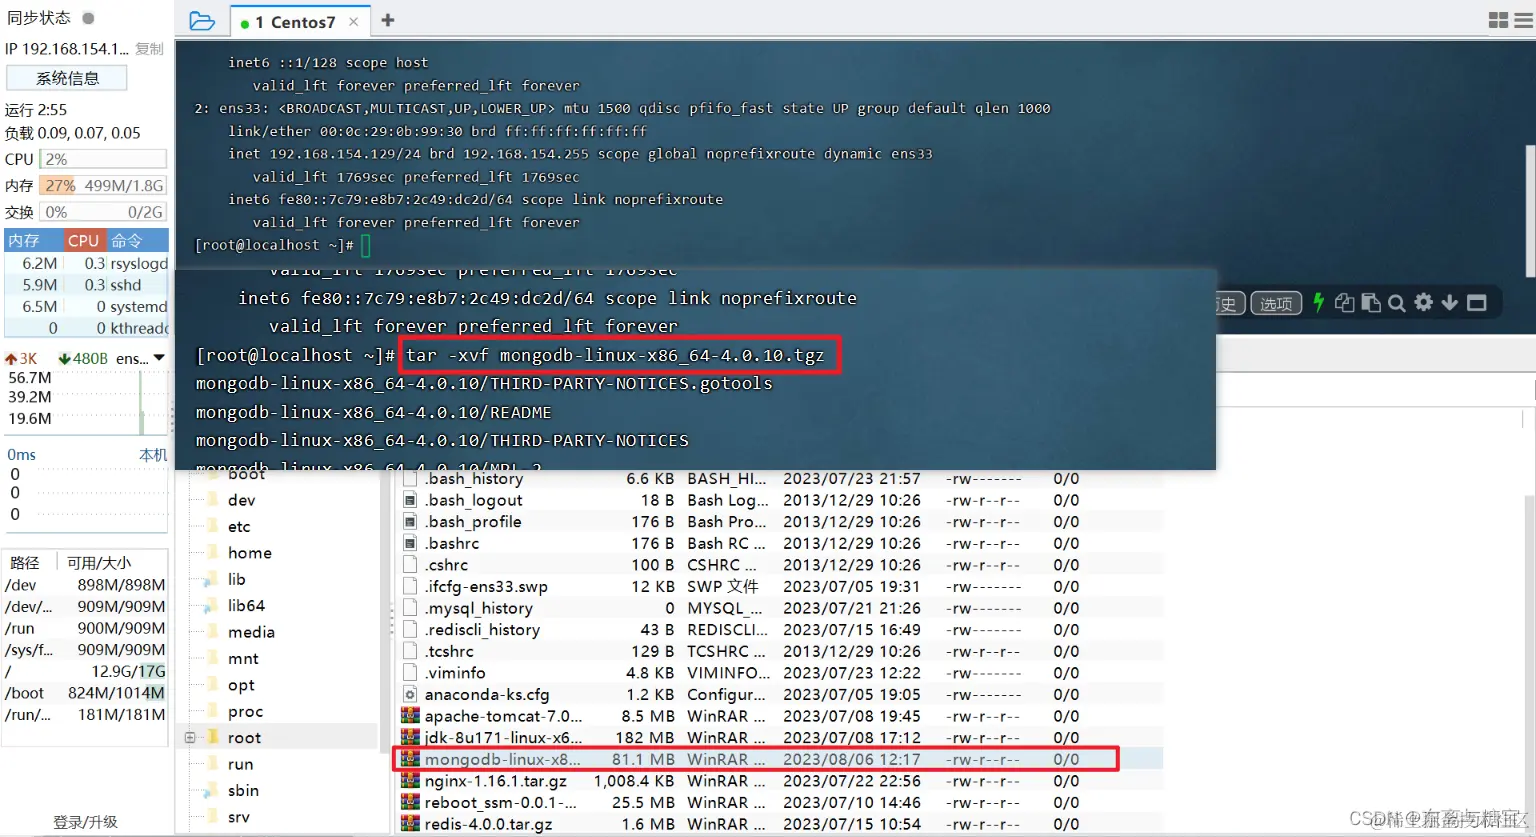Click the sbin folder icon in tree
This screenshot has width=1536, height=837.
(212, 791)
